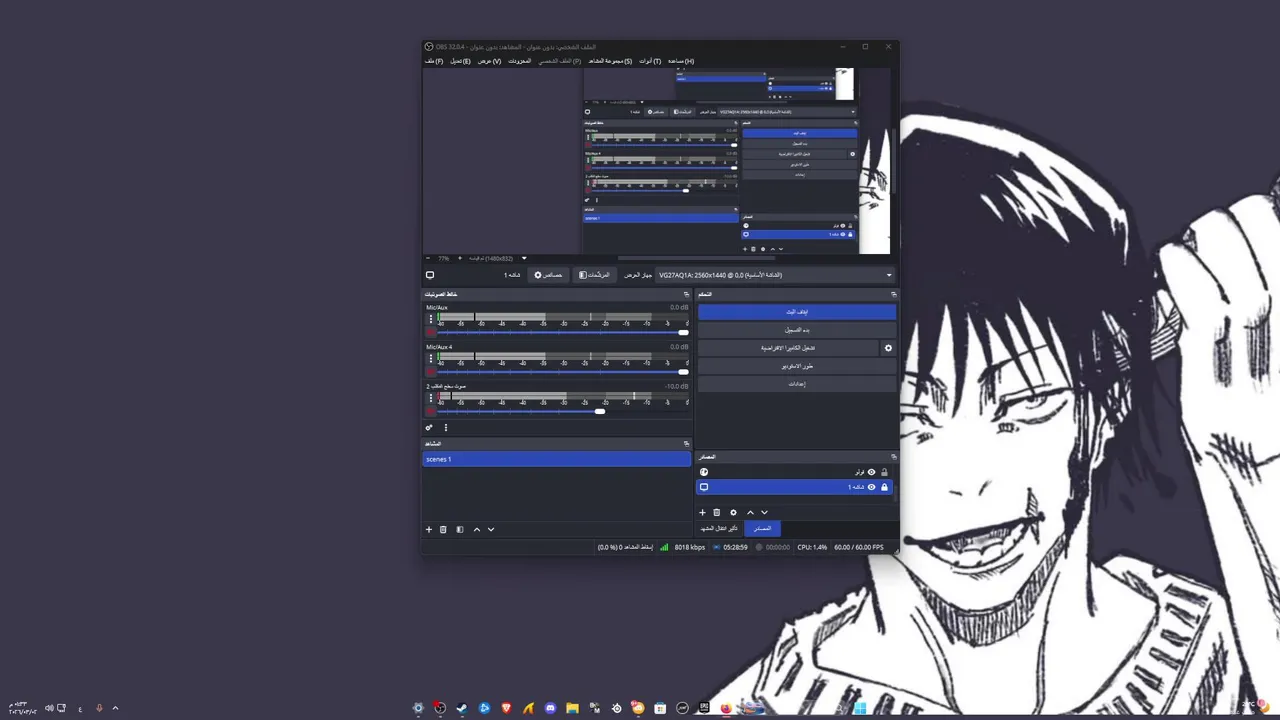Pop out the Sources dock

tap(894, 457)
